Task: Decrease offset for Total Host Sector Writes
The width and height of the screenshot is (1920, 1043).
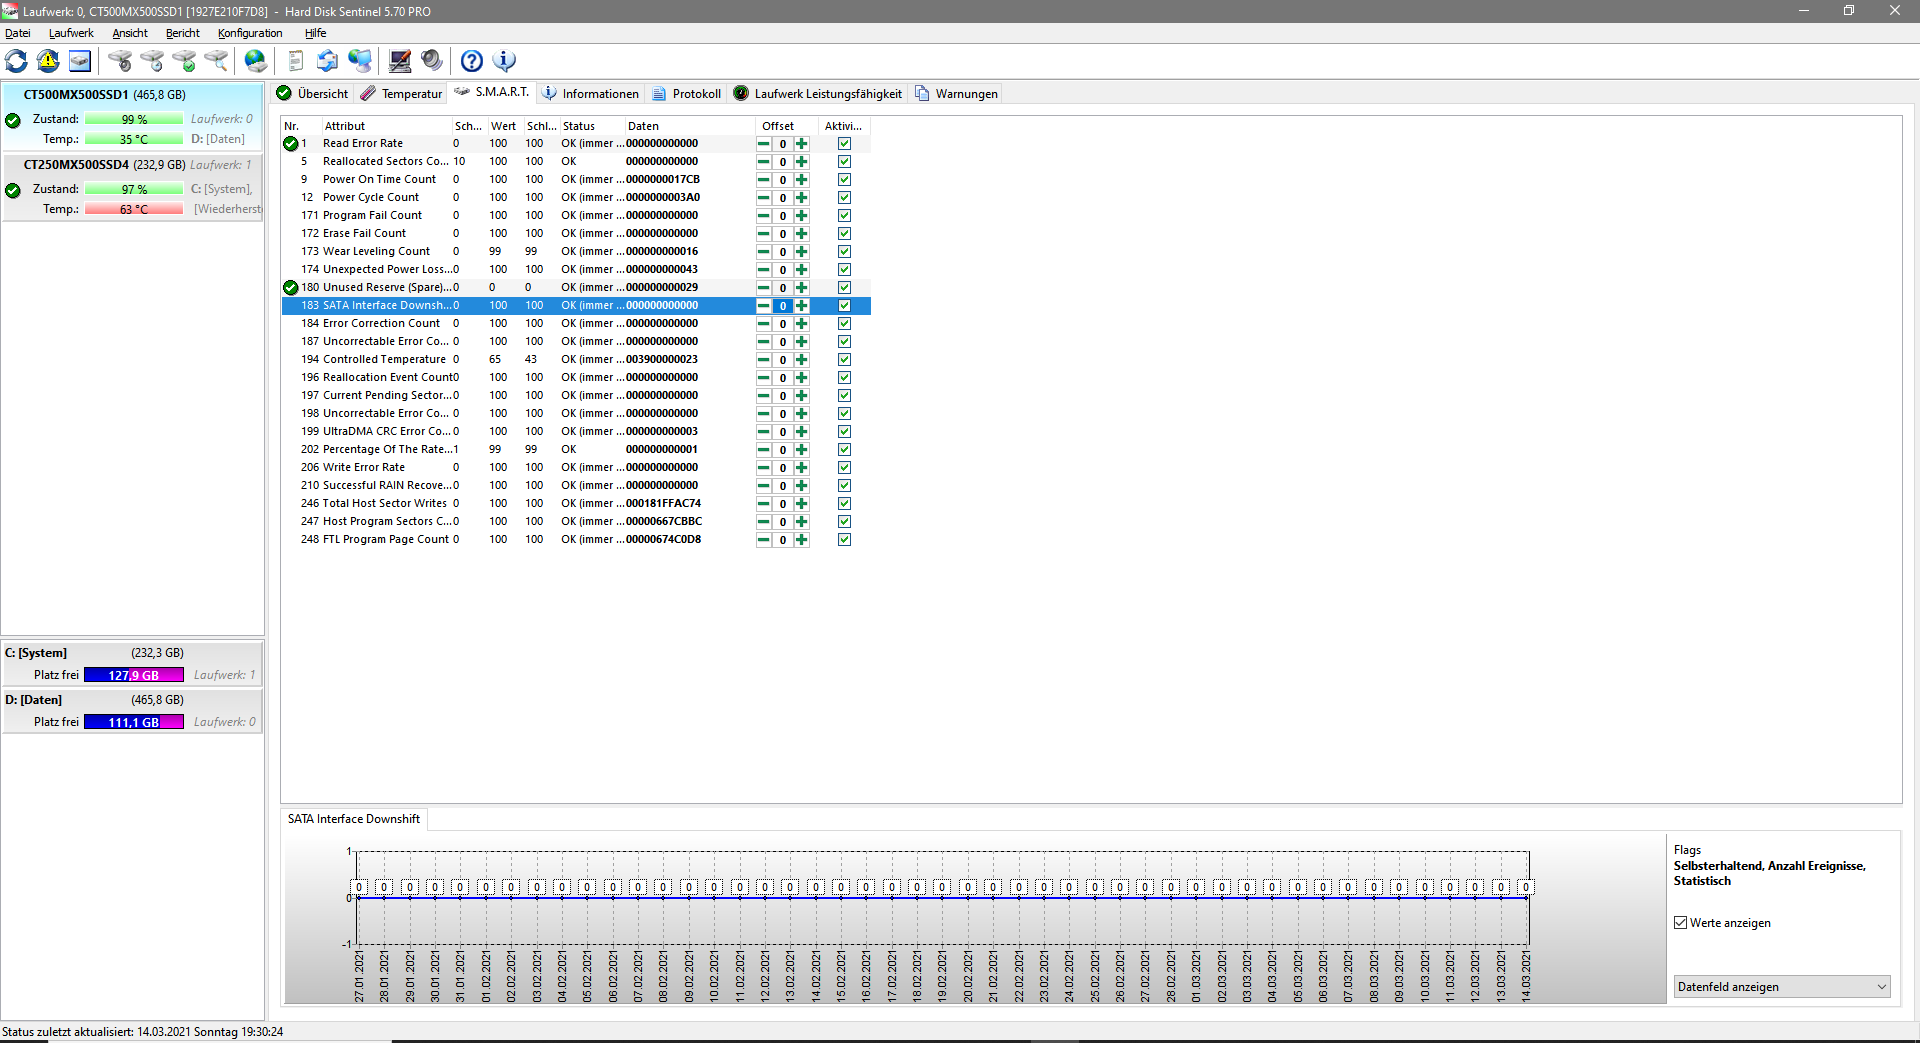Action: [764, 504]
